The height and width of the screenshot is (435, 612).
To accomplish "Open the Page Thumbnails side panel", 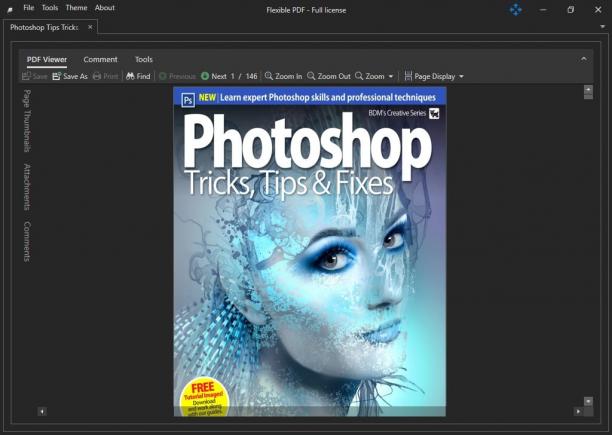I will (x=27, y=121).
